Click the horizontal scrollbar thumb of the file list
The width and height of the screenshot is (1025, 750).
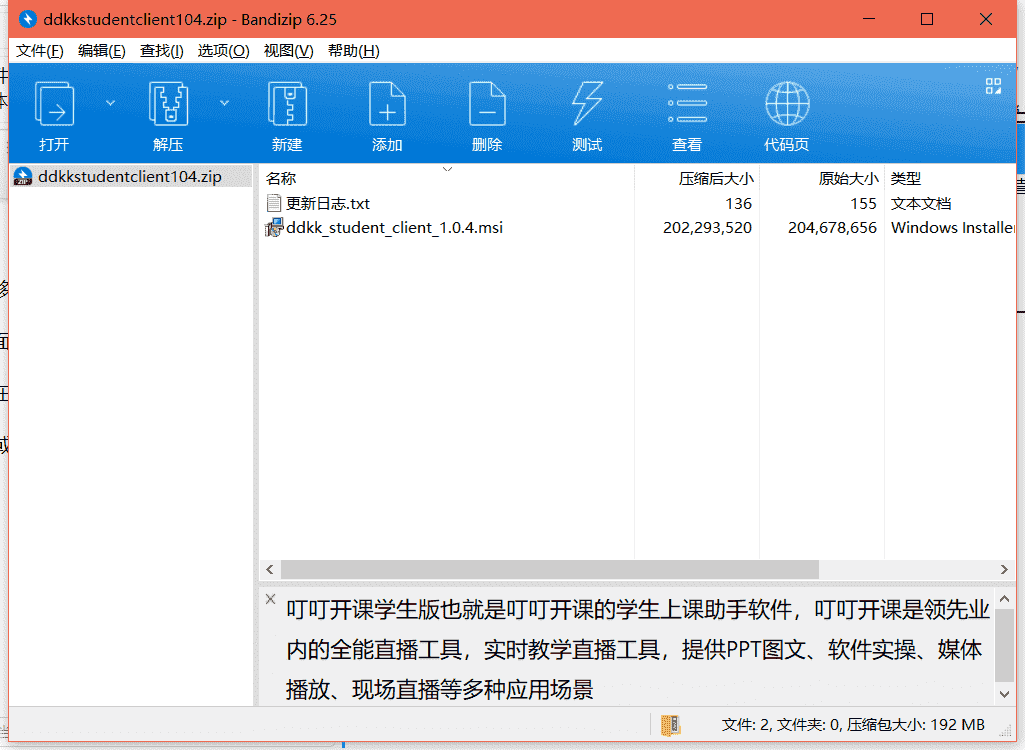pyautogui.click(x=550, y=570)
